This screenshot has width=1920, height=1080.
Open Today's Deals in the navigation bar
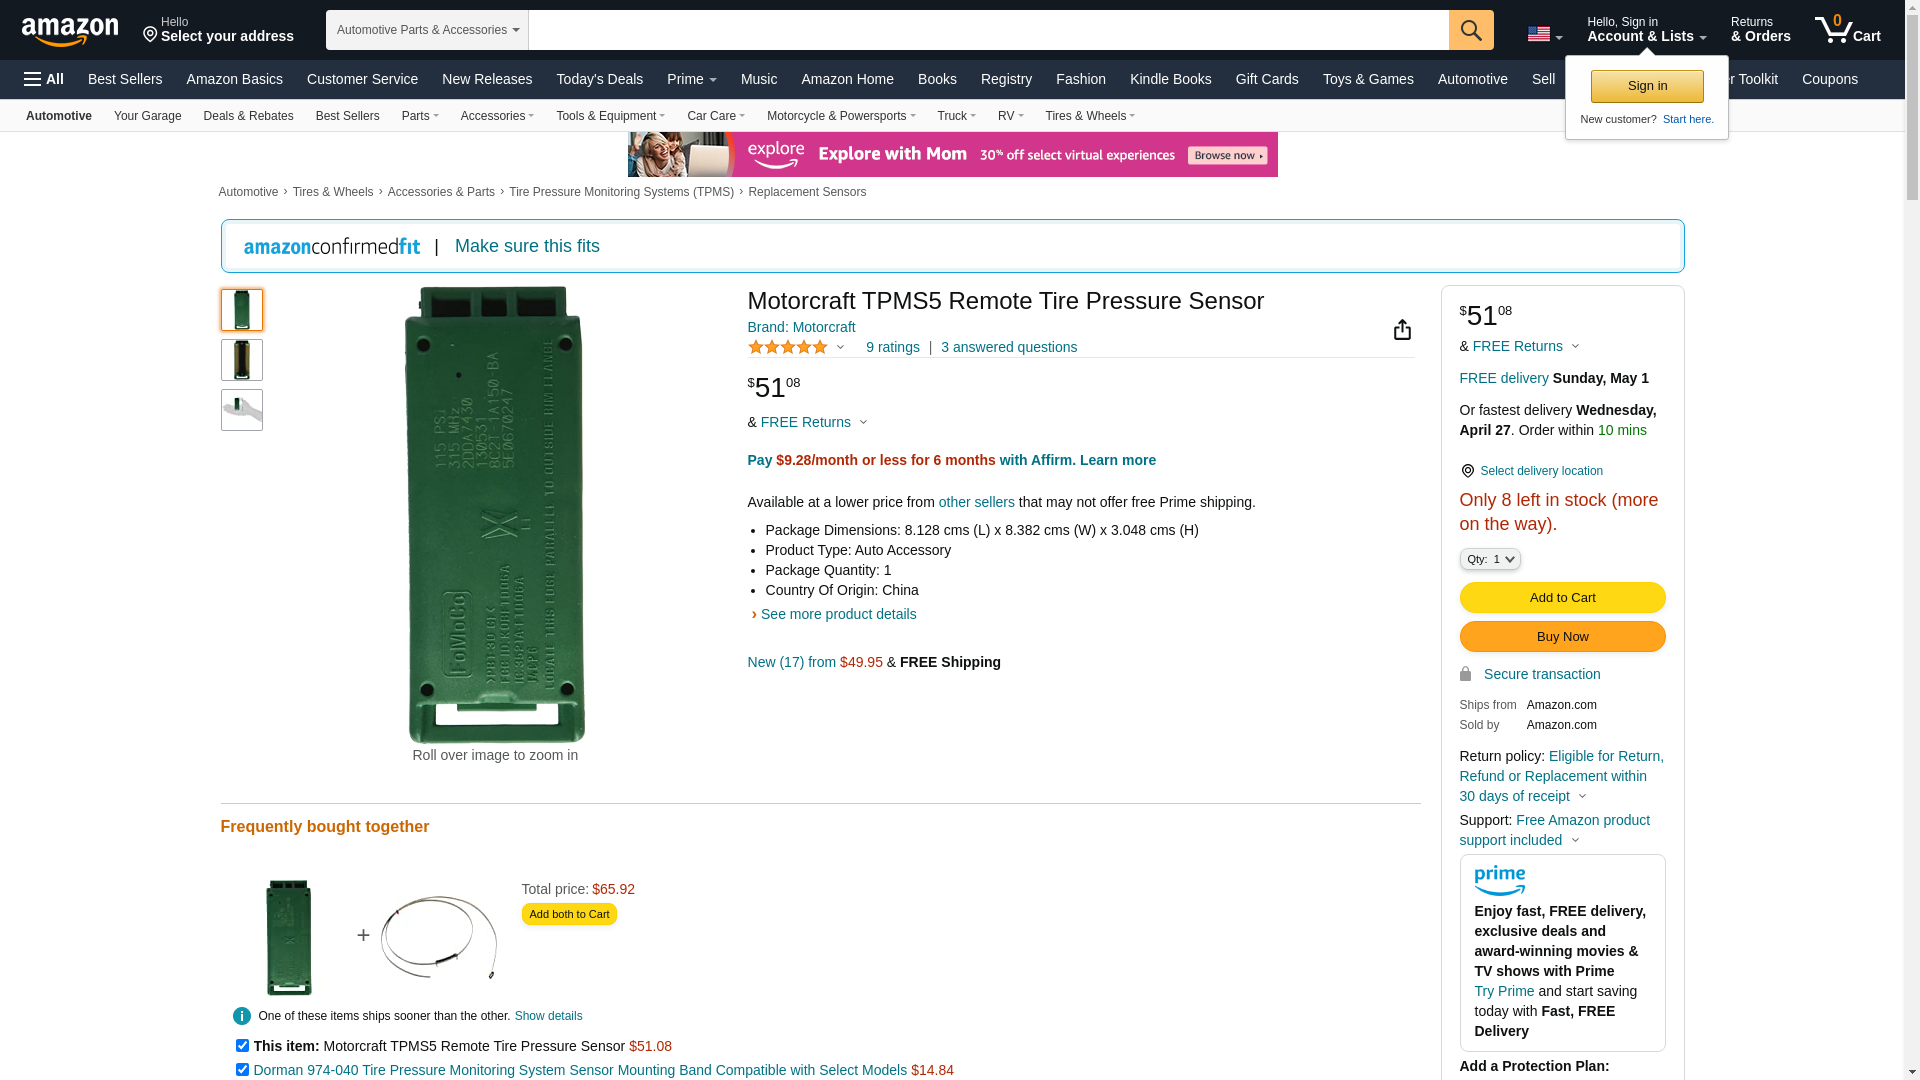599,79
